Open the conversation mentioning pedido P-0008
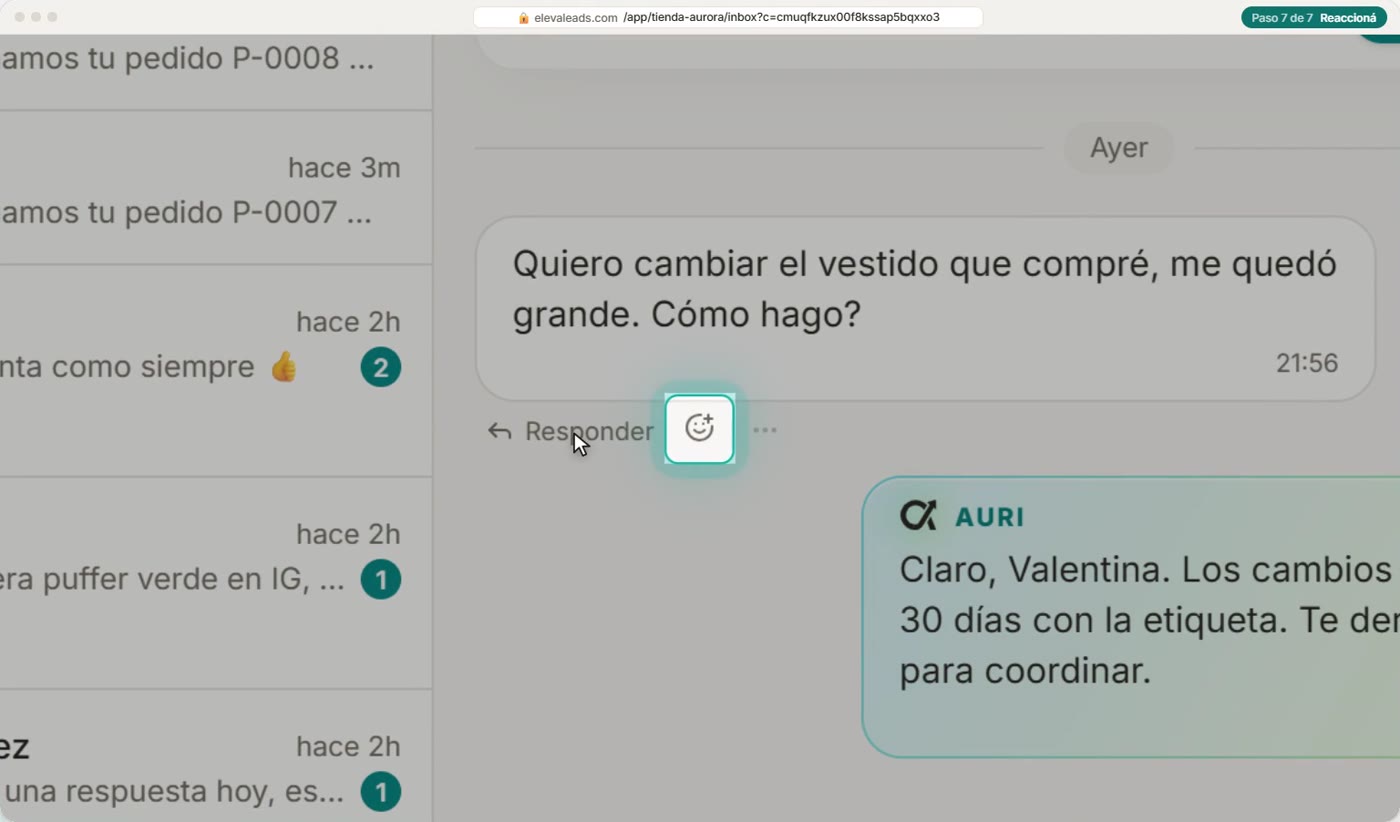1400x822 pixels. tap(216, 72)
